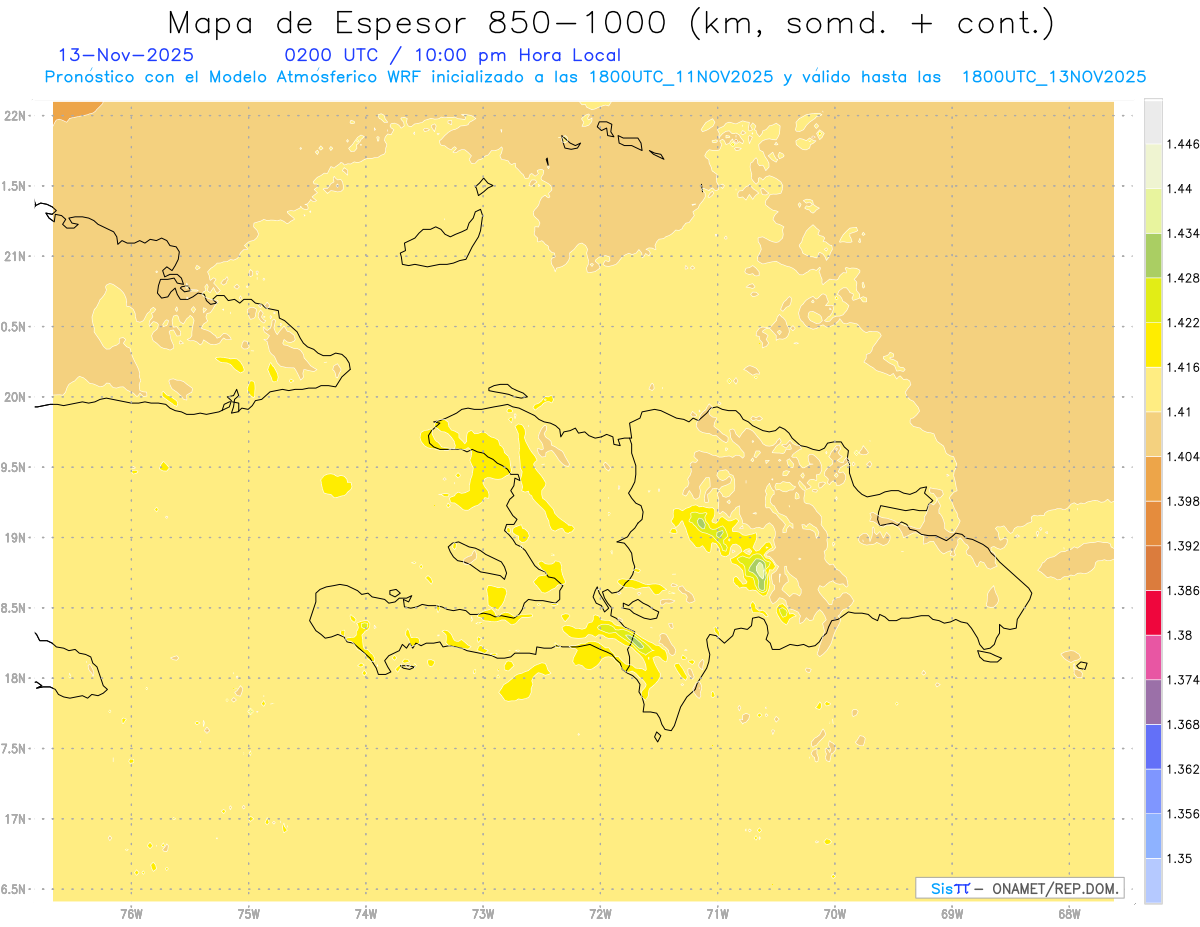
Task: Click the colorbar value 1.446
Action: tap(1183, 144)
